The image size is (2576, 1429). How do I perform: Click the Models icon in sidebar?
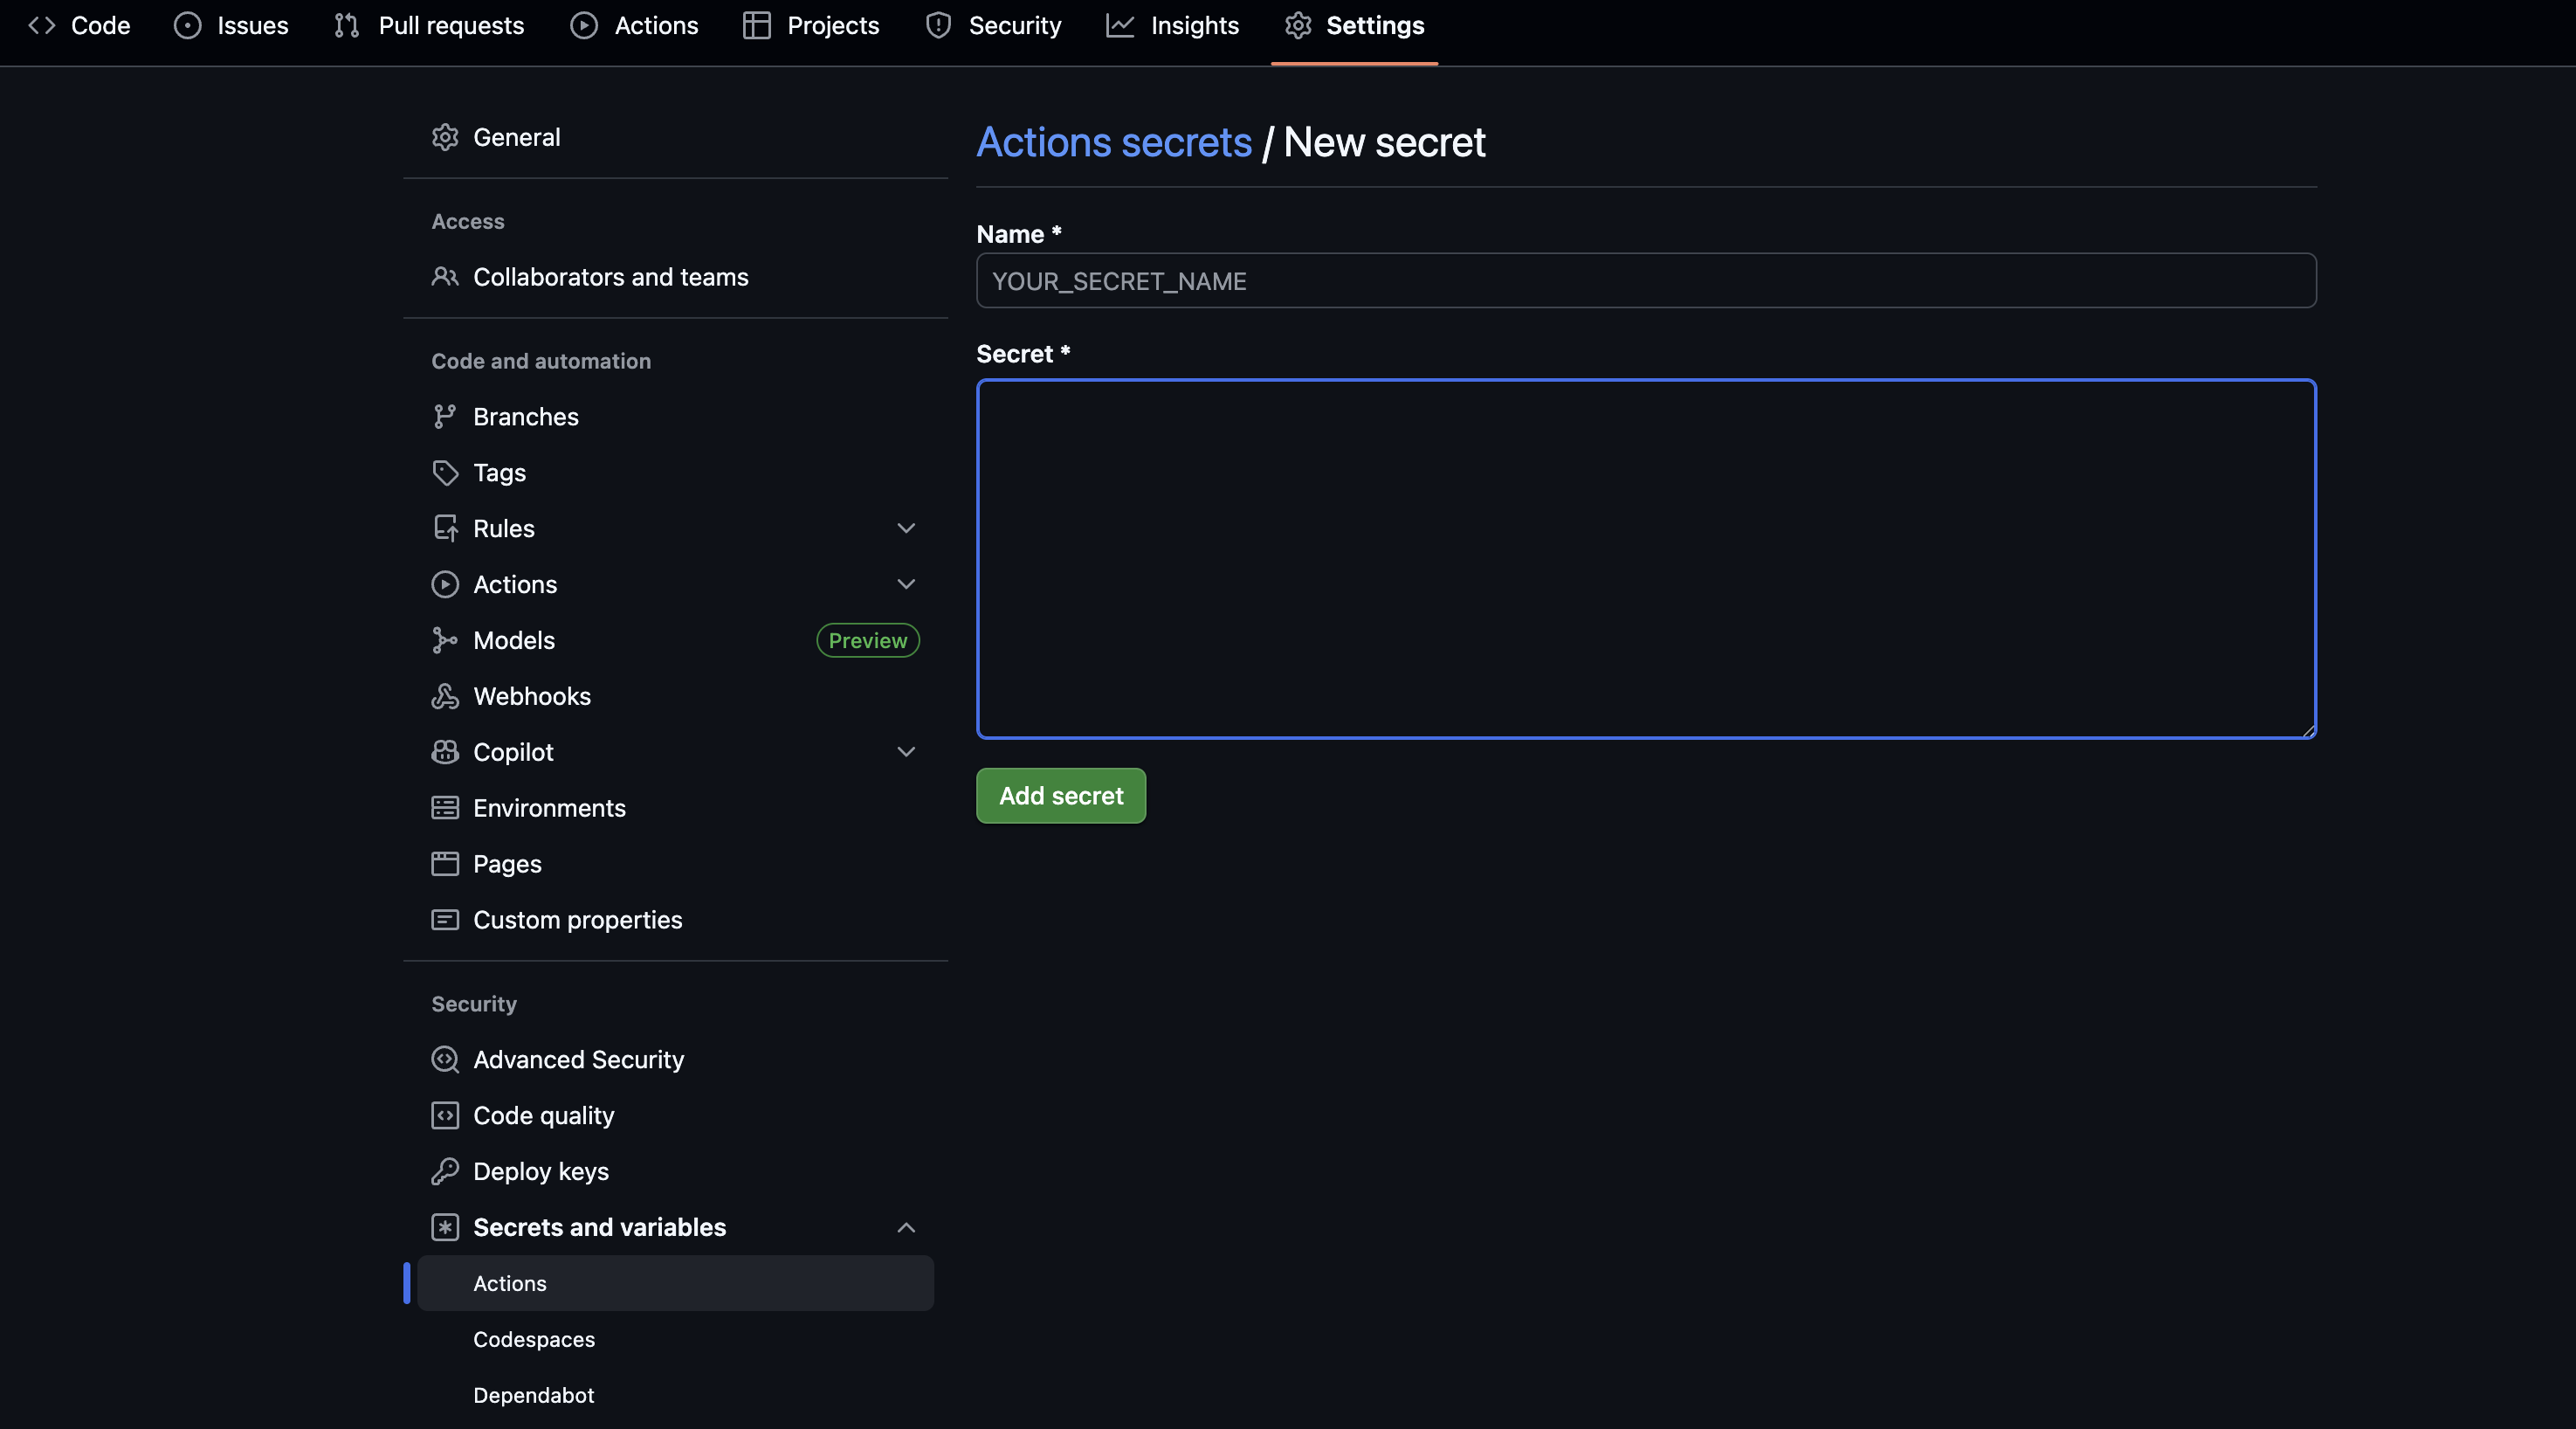[x=445, y=640]
